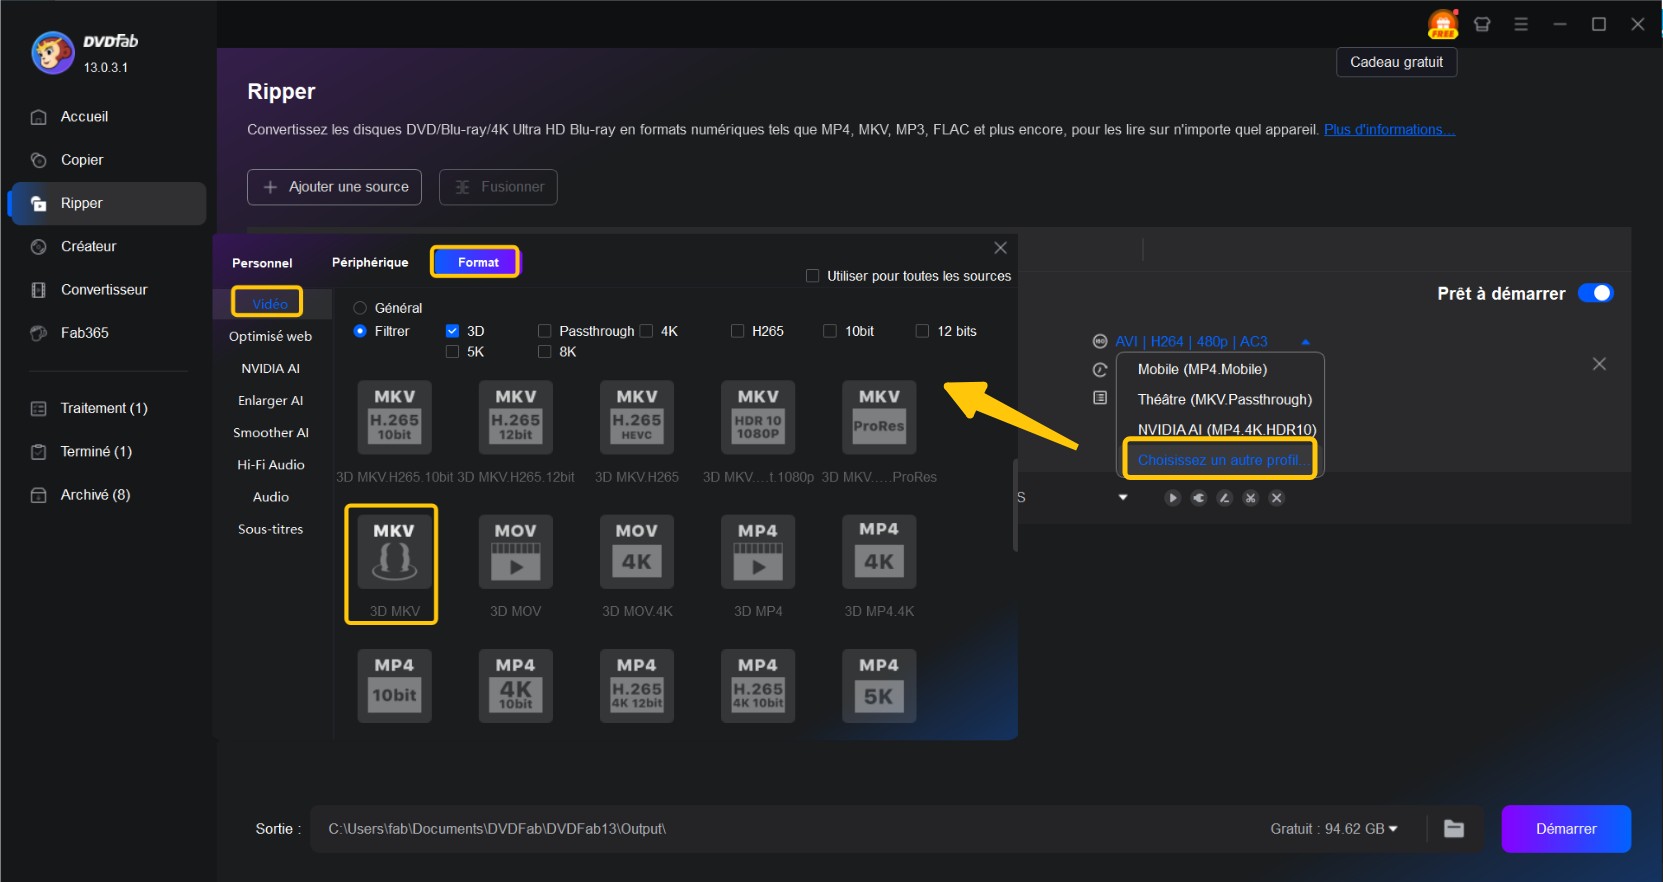Check the 12 bits filter checkbox
This screenshot has height=882, width=1663.
[x=922, y=331]
